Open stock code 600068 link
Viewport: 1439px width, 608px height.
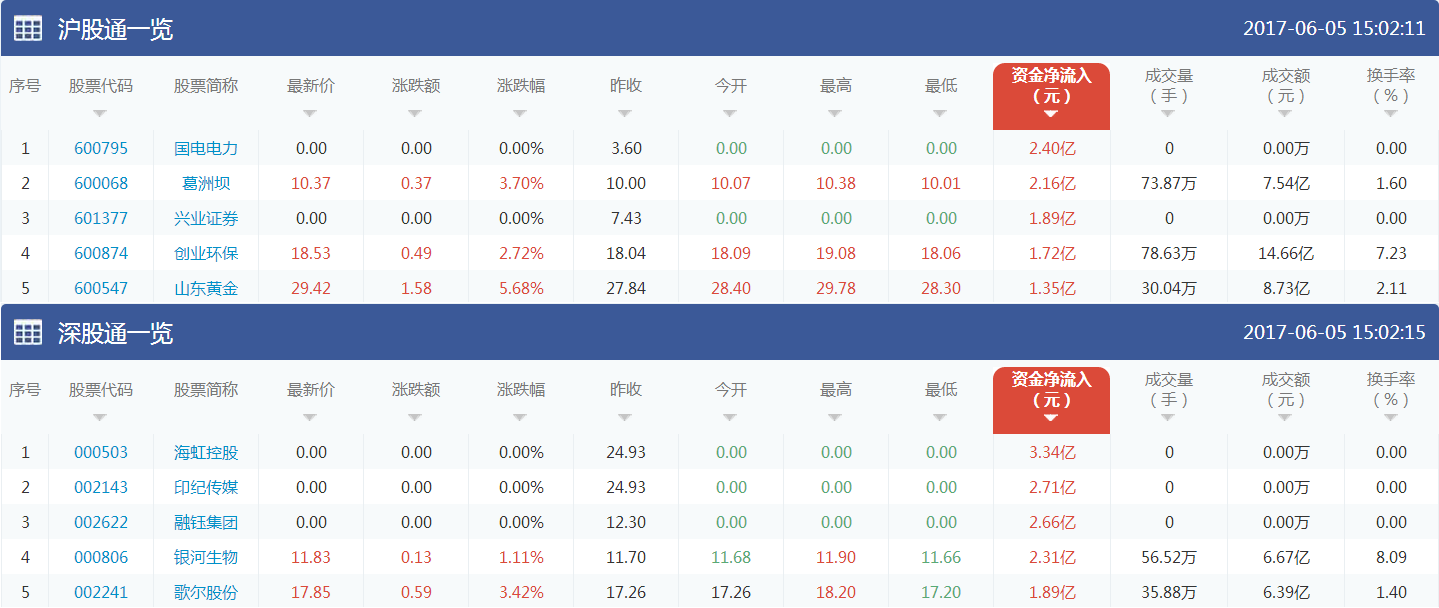pyautogui.click(x=101, y=183)
